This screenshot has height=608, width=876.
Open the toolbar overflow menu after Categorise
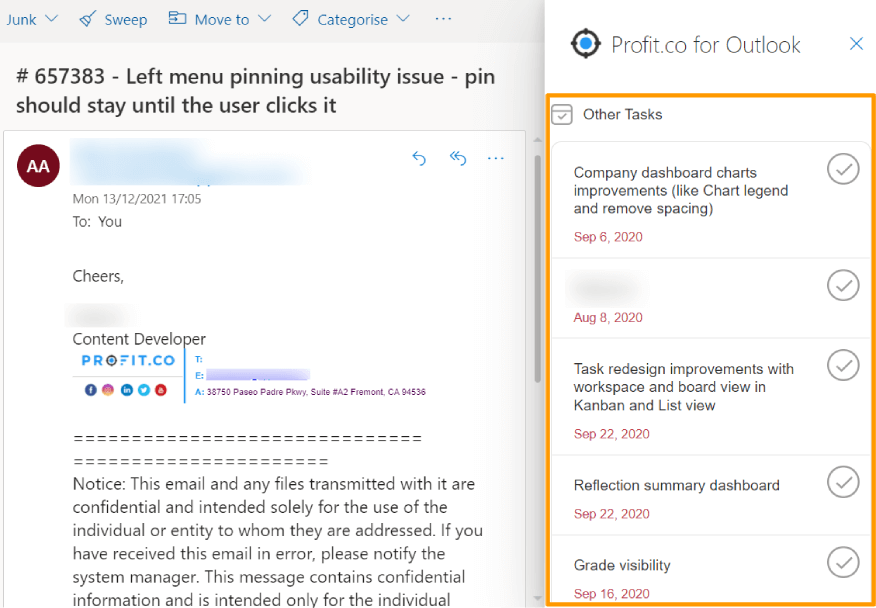[443, 19]
